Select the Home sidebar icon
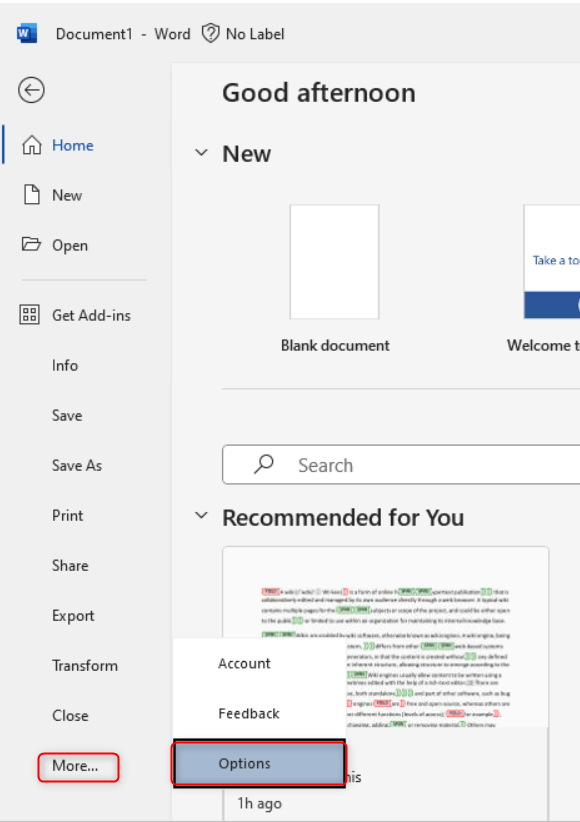Screen dimensions: 580x822 [30, 144]
